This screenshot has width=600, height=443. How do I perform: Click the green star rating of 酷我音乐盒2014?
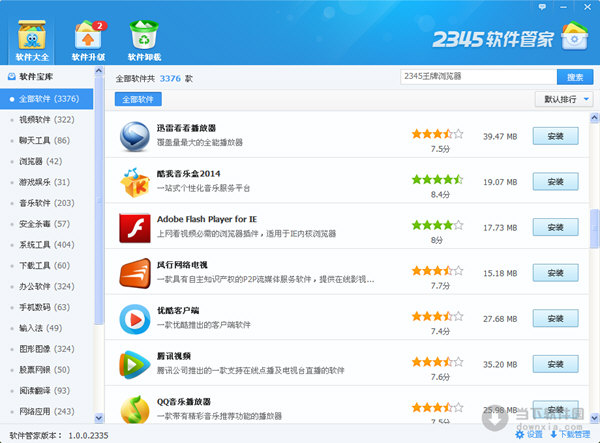tap(437, 179)
